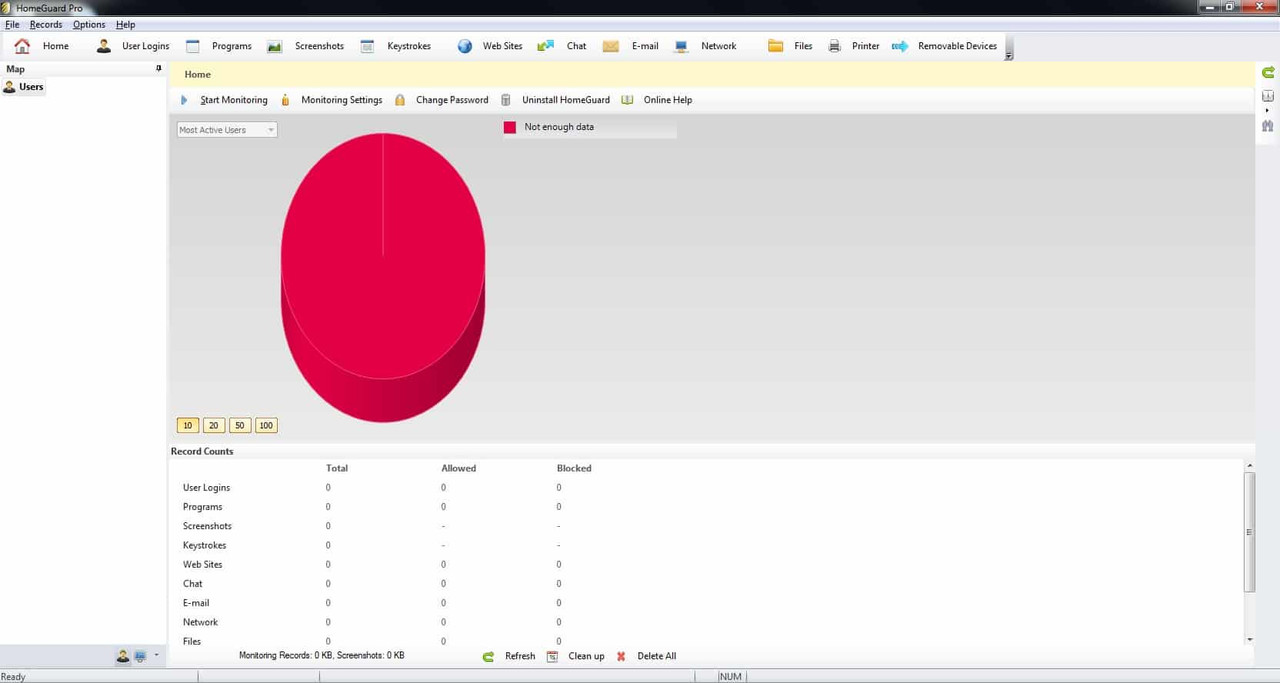
Task: Click the Record Counts scrollbar down arrow
Action: pos(1249,639)
